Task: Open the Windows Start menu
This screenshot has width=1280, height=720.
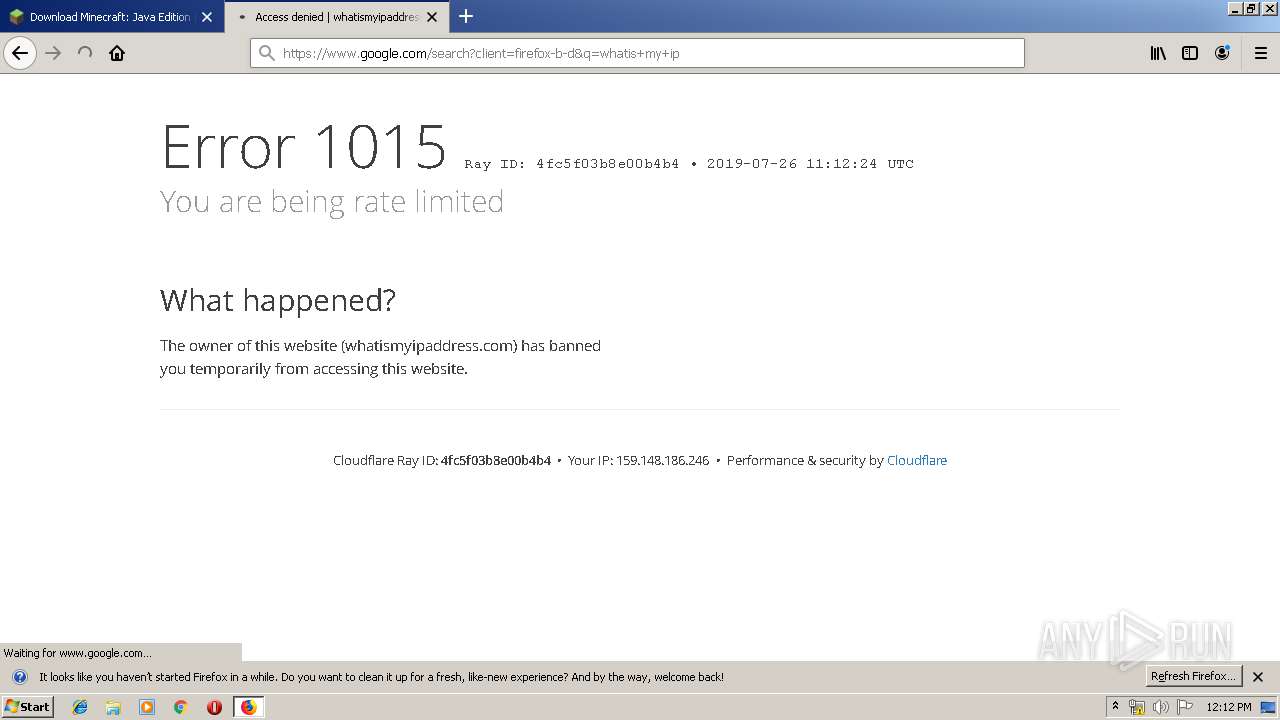Action: [x=28, y=707]
